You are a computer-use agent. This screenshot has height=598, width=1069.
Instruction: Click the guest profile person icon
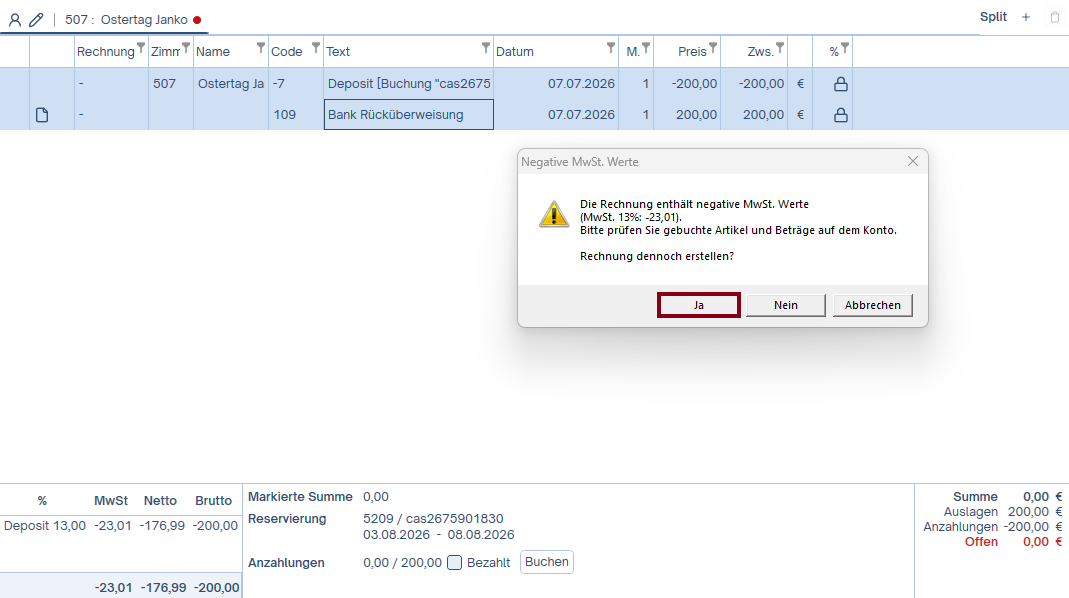(x=14, y=20)
